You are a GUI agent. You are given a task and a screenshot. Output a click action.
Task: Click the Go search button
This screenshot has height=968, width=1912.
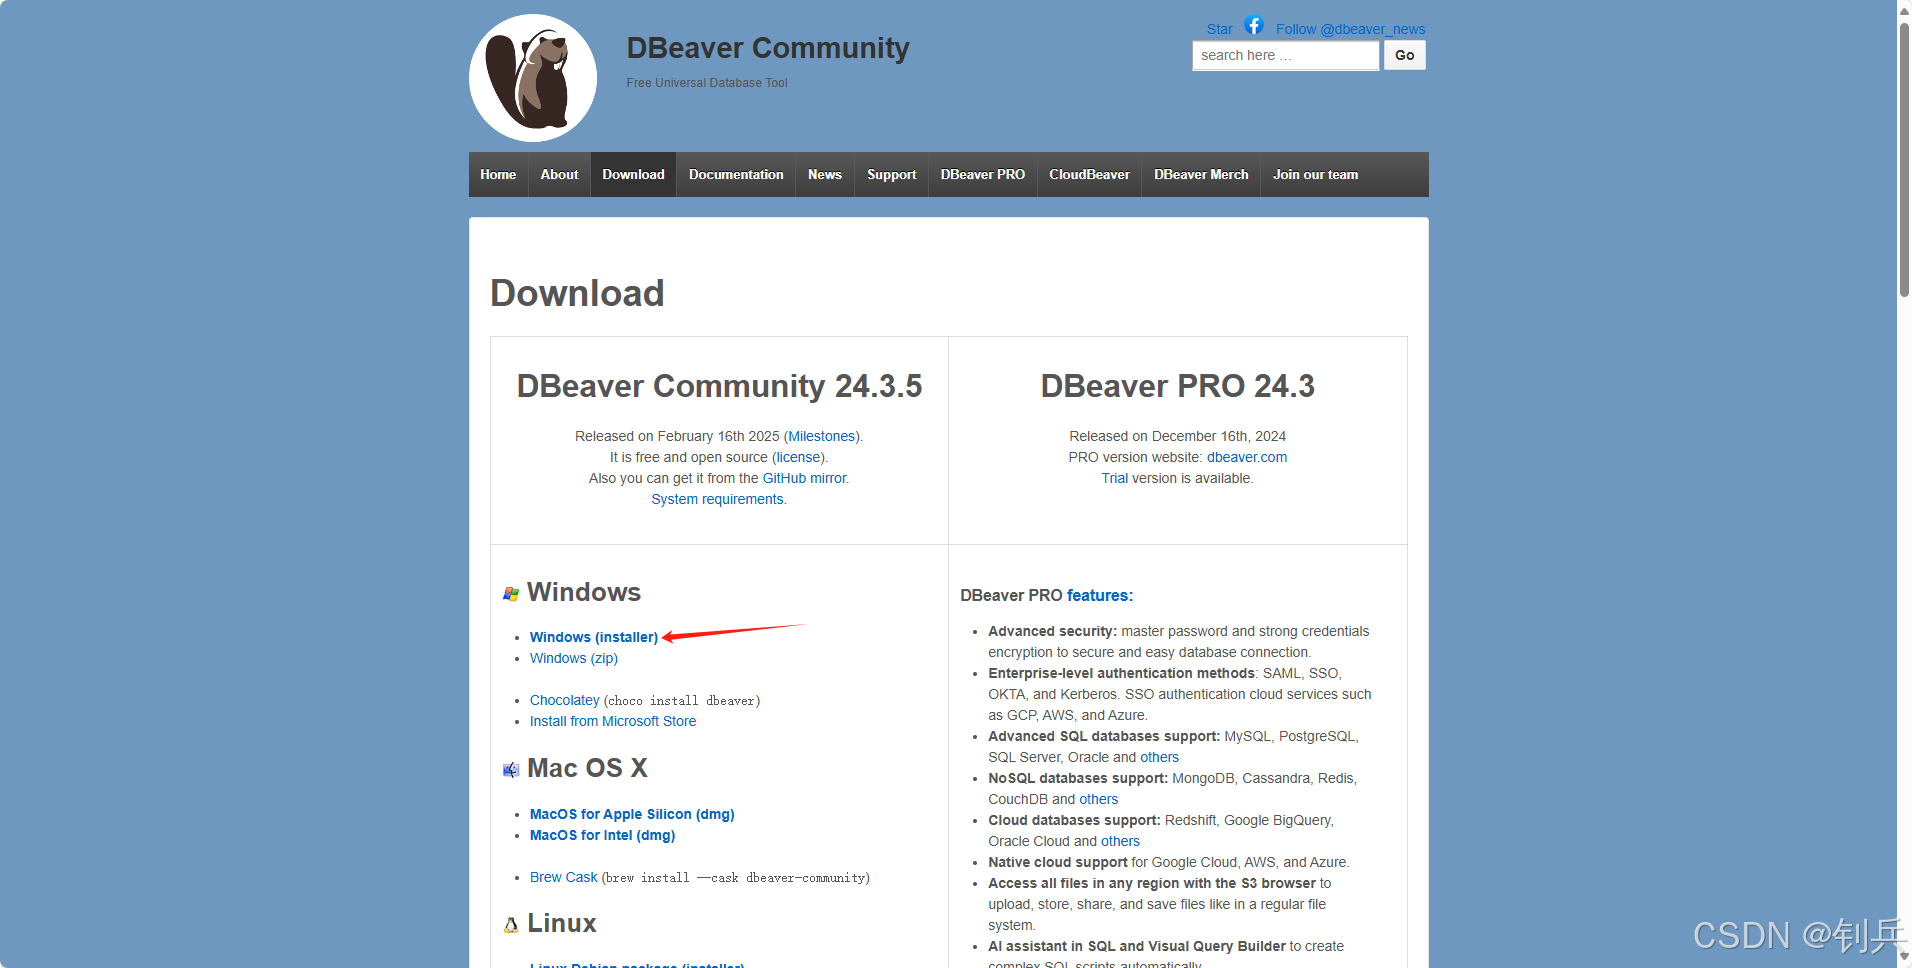click(x=1404, y=55)
